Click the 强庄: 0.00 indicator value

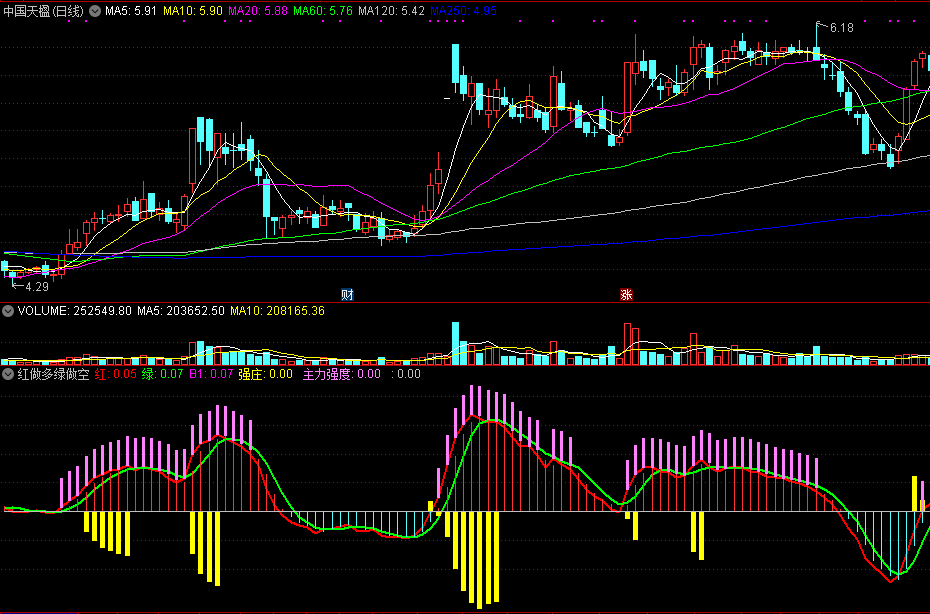click(x=266, y=374)
